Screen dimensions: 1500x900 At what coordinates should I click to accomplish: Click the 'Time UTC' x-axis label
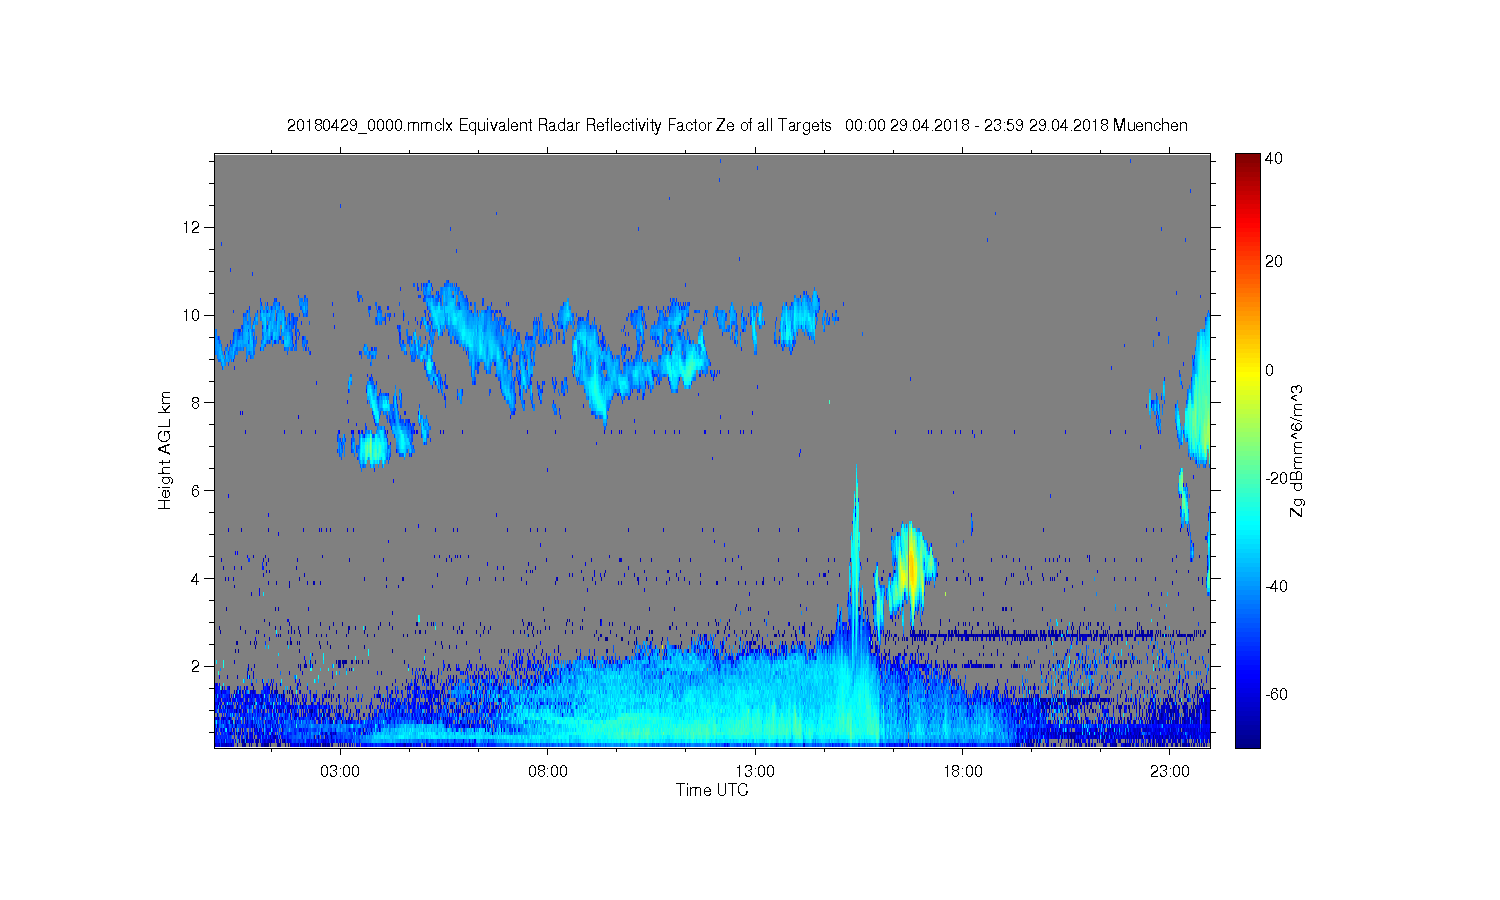point(712,790)
